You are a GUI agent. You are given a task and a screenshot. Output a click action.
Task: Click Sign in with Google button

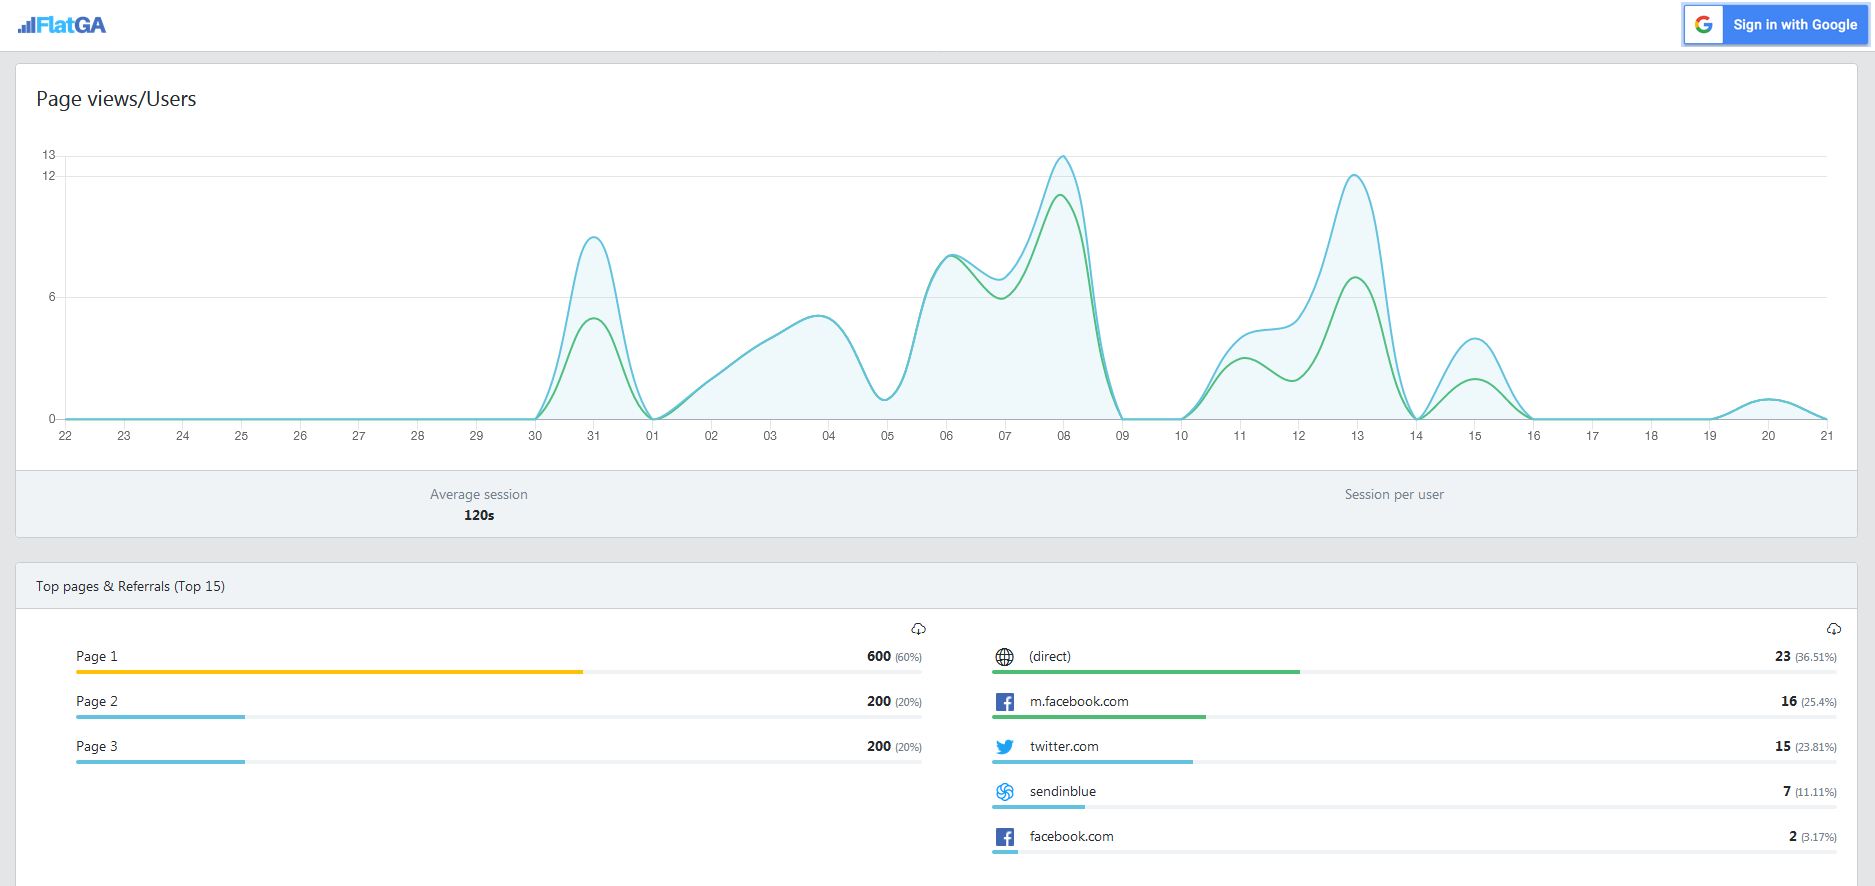coord(1775,25)
